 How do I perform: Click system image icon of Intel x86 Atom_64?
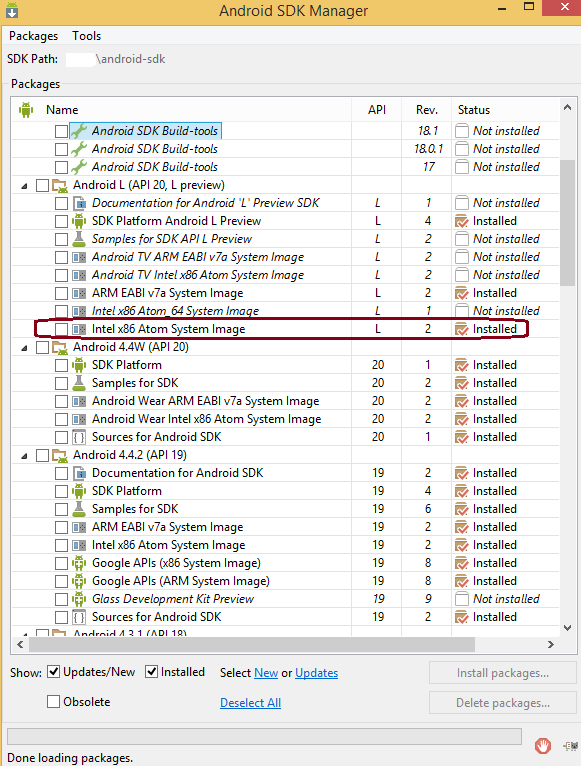click(79, 311)
